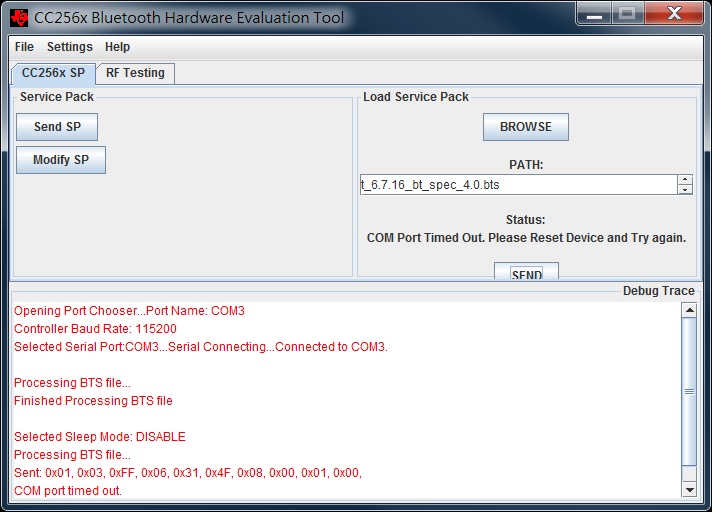Click the Debug Trace scroll down arrow
712x512 pixels.
(689, 489)
